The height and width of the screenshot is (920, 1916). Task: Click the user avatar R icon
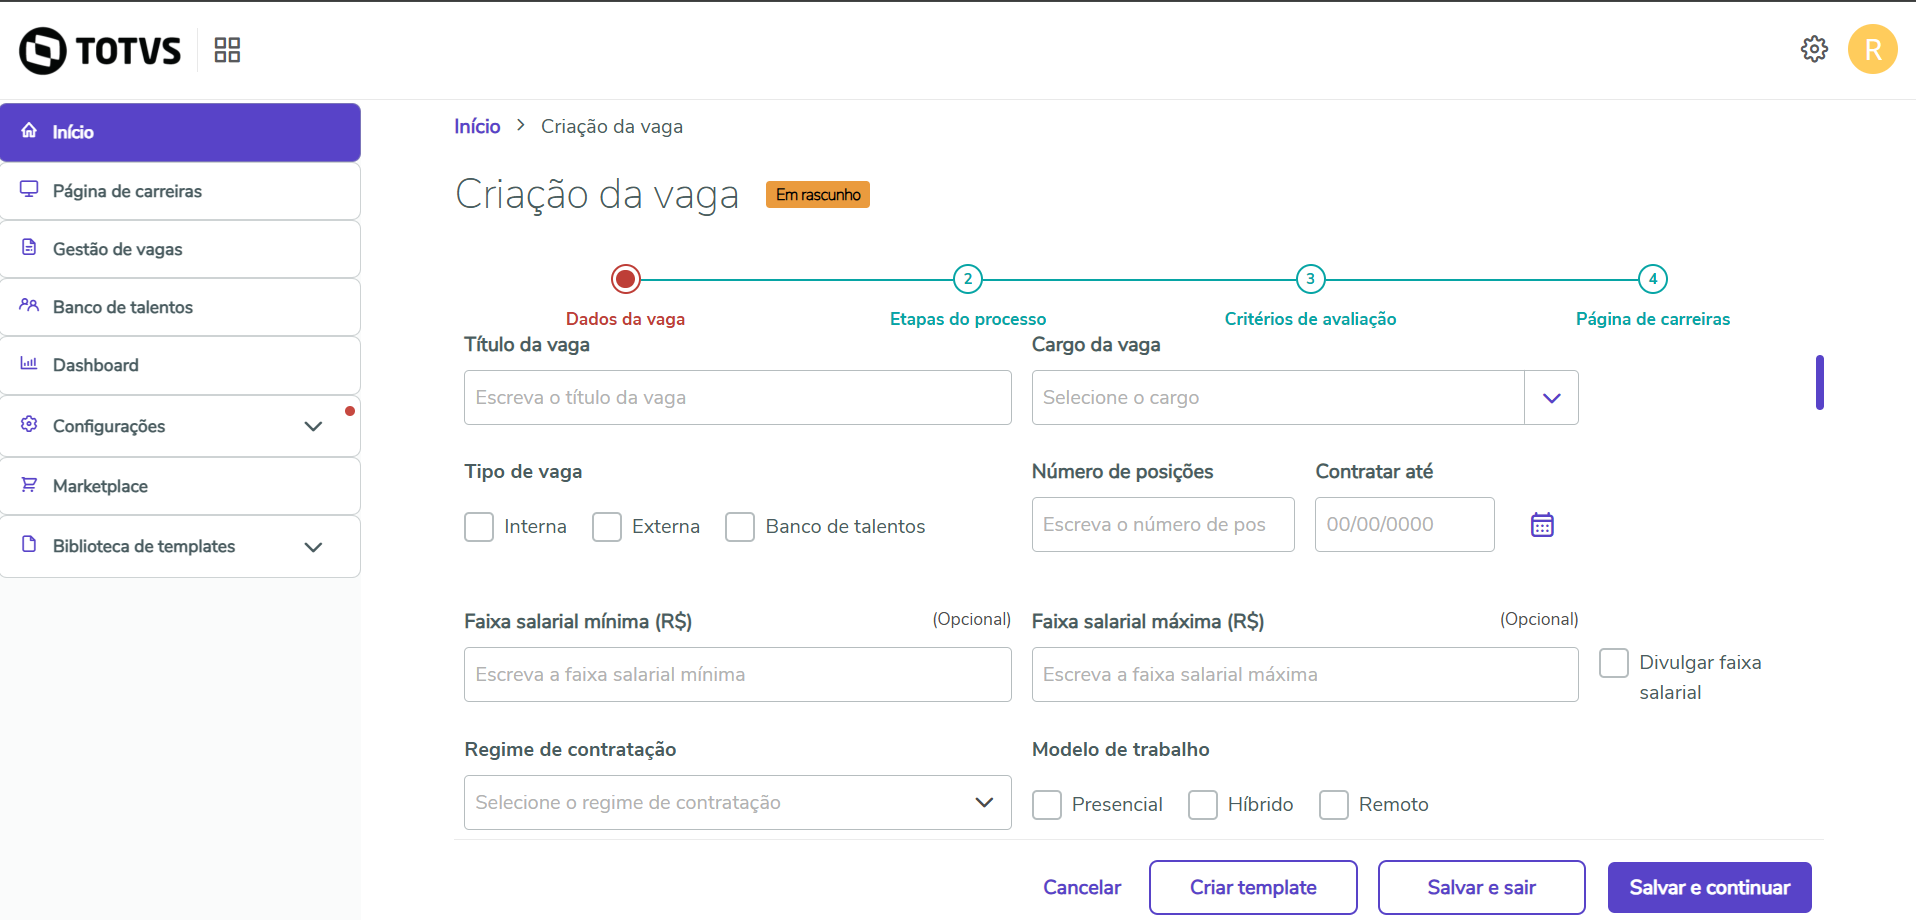(1872, 49)
